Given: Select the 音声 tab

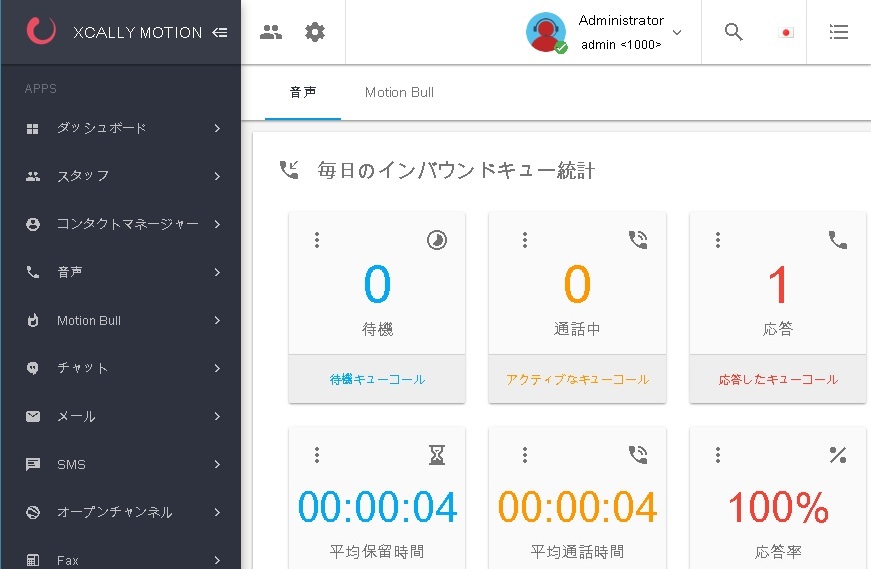Looking at the screenshot, I should 303,92.
